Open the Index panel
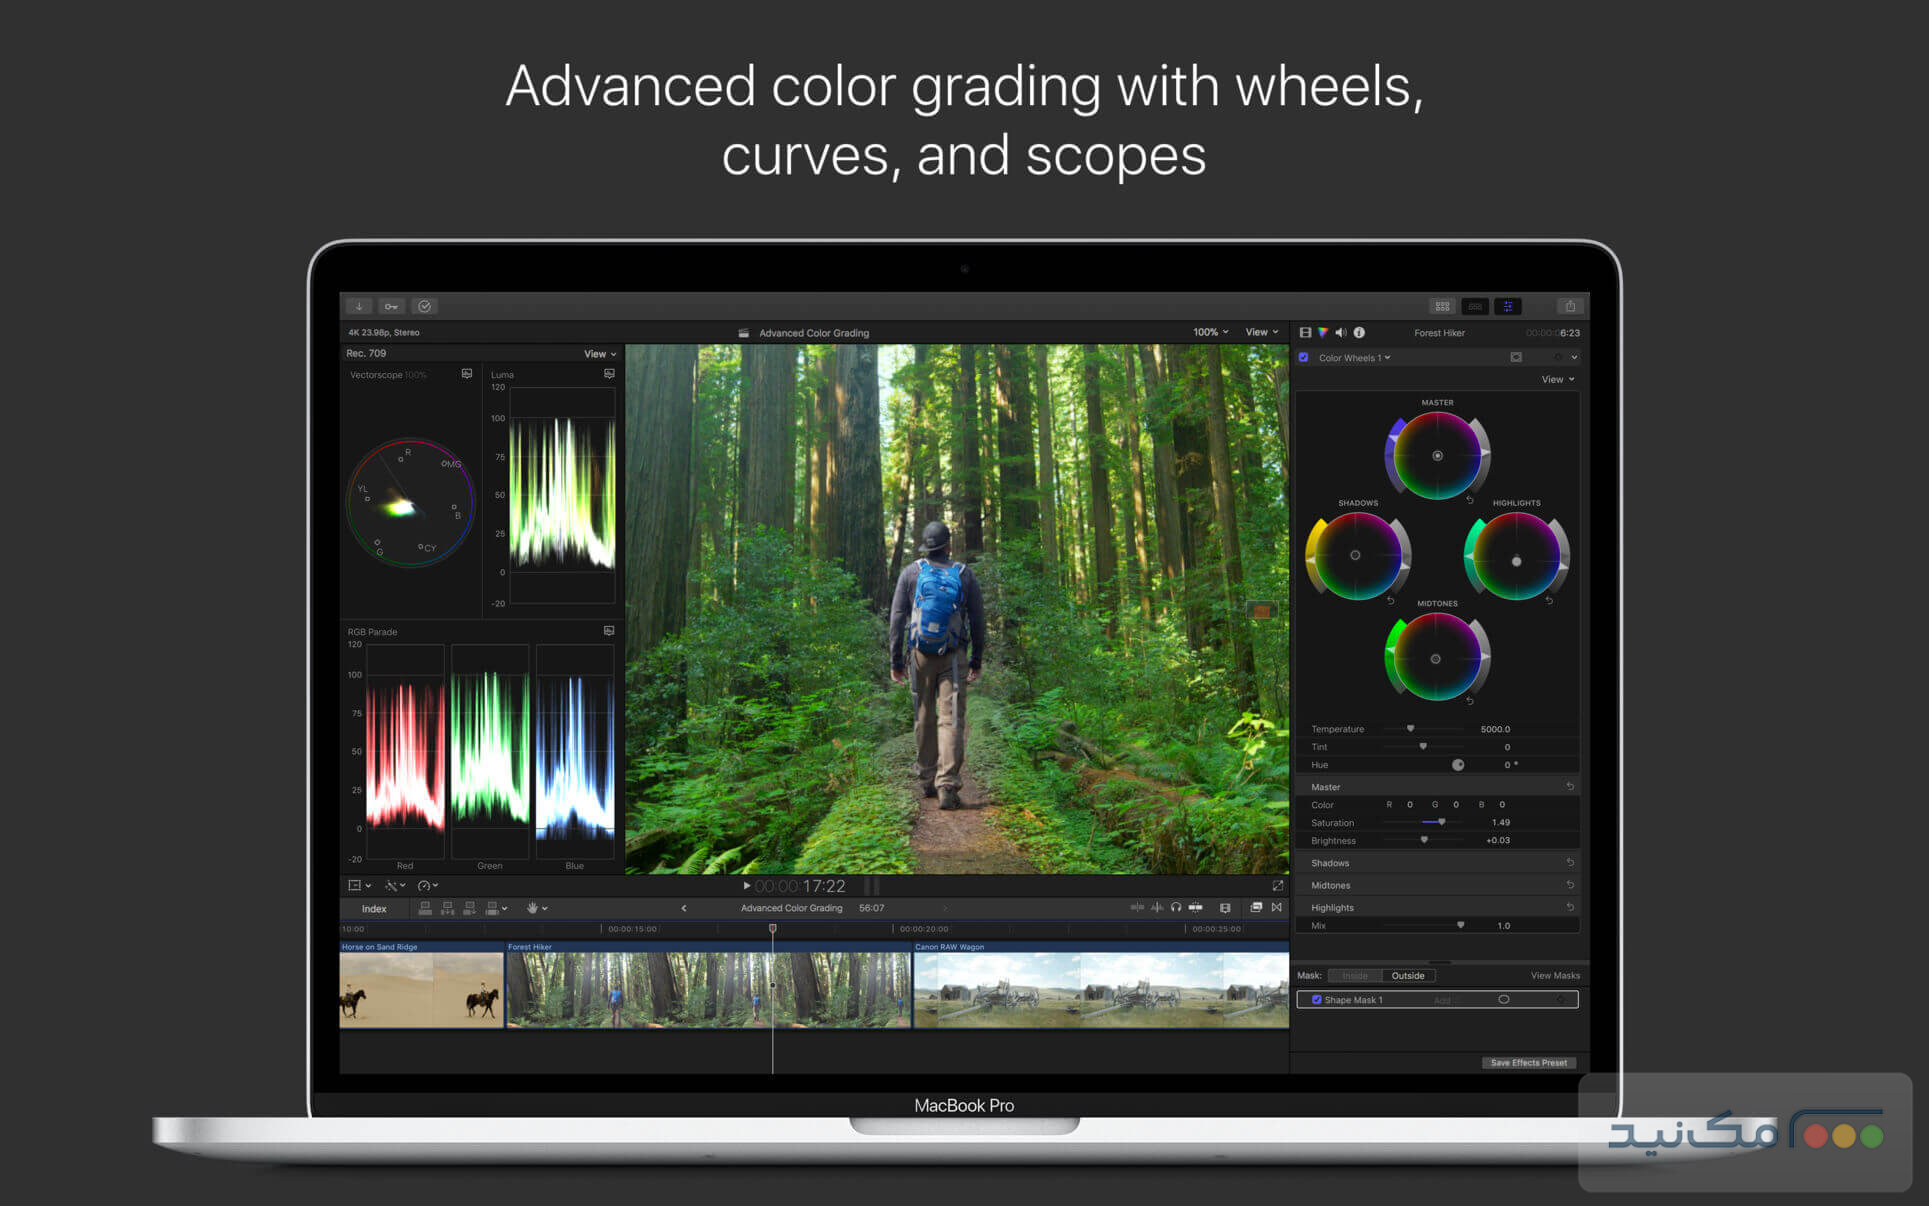The image size is (1929, 1206). [x=372, y=908]
